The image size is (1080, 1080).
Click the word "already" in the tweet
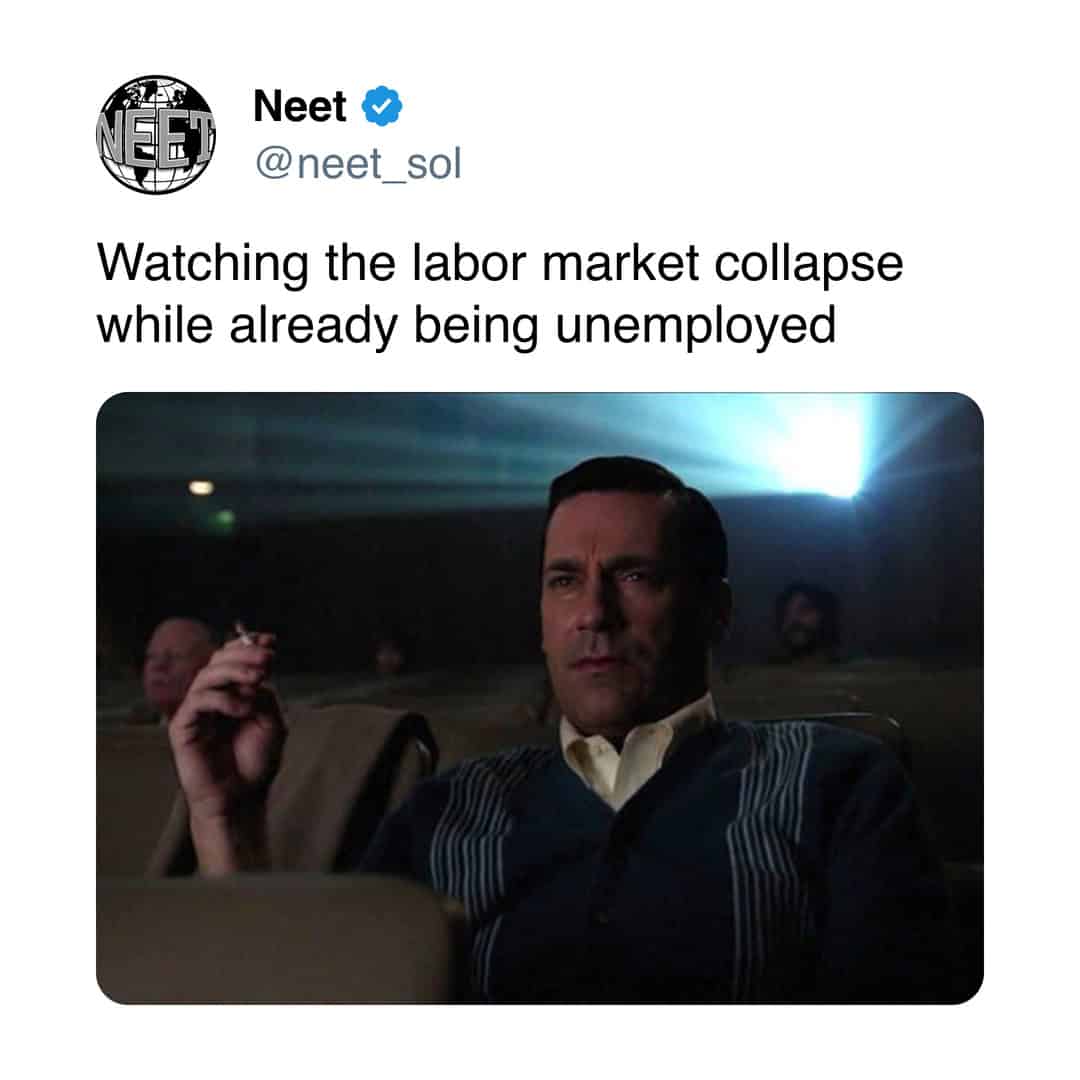(313, 326)
